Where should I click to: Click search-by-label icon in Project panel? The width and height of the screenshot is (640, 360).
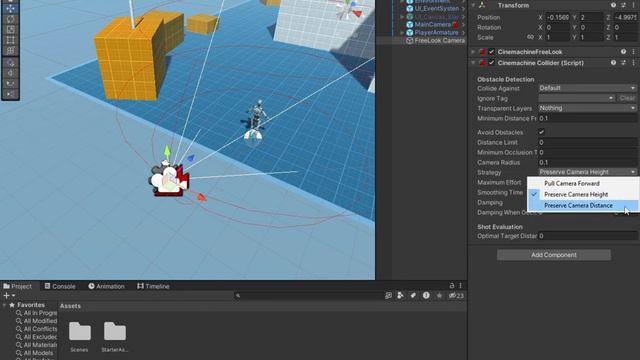(413, 296)
